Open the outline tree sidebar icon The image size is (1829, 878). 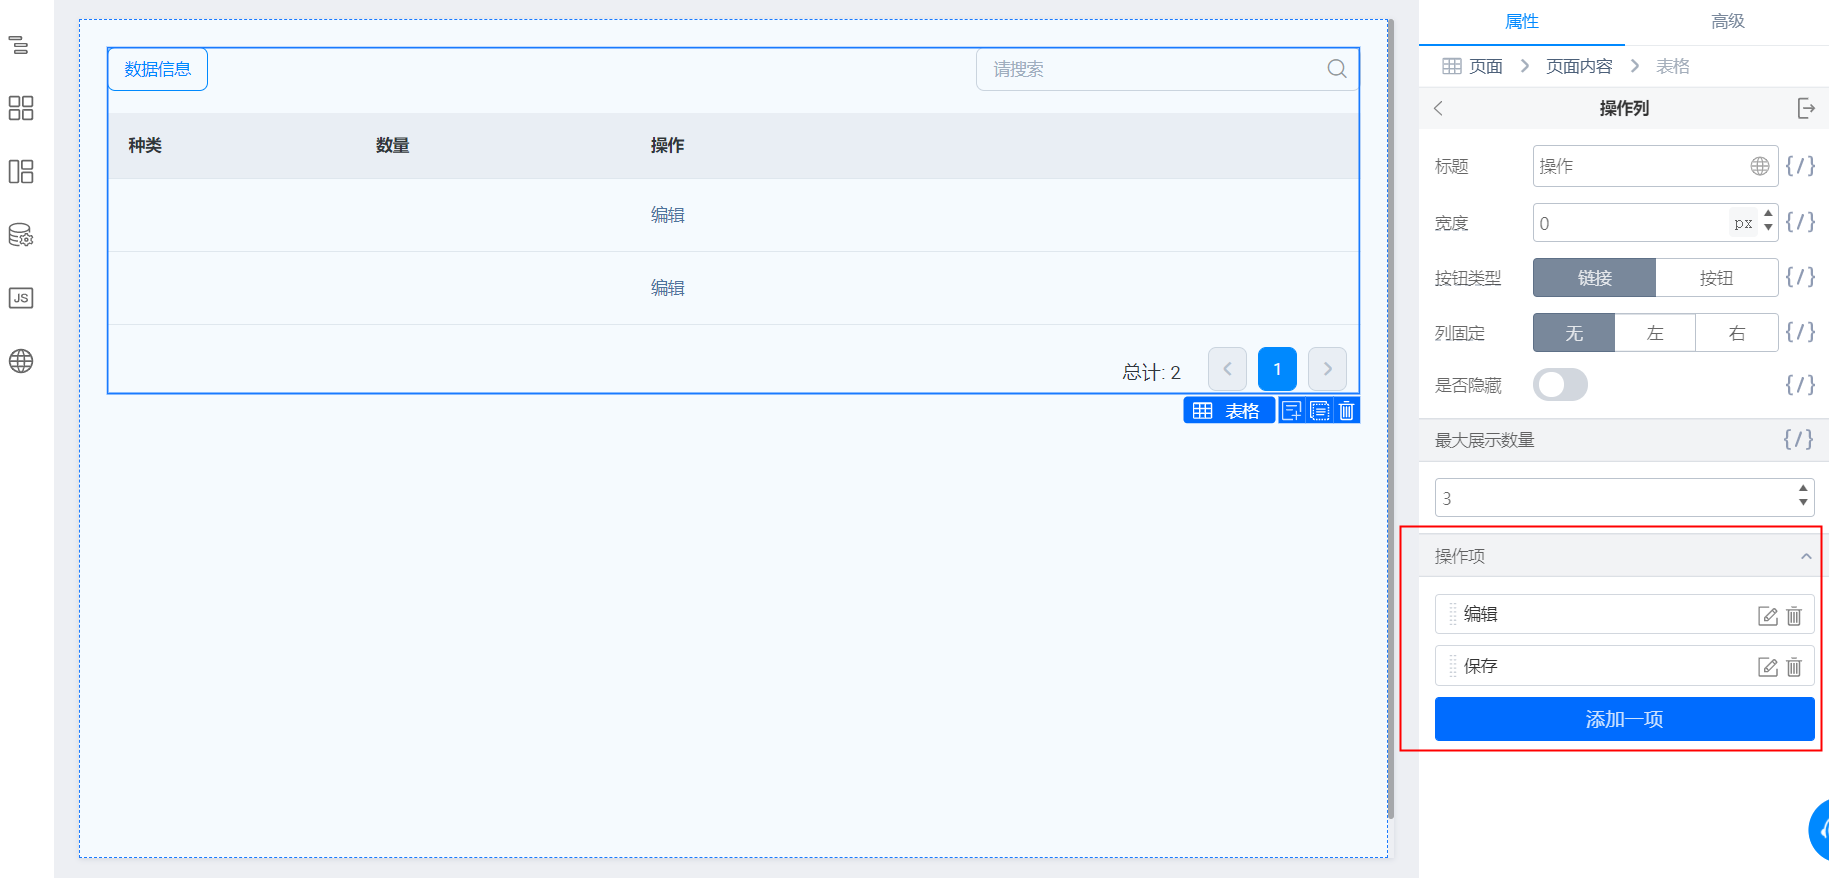click(20, 45)
